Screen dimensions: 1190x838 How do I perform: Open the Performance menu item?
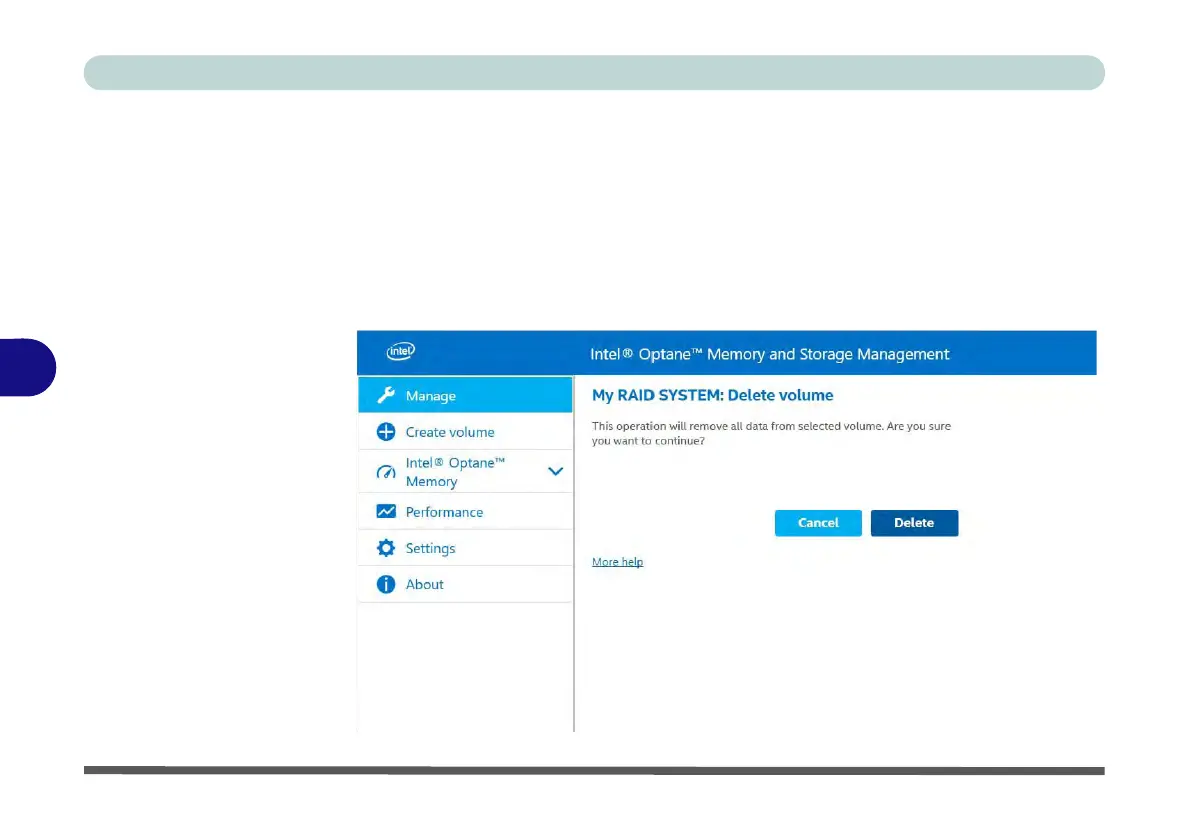click(x=465, y=512)
